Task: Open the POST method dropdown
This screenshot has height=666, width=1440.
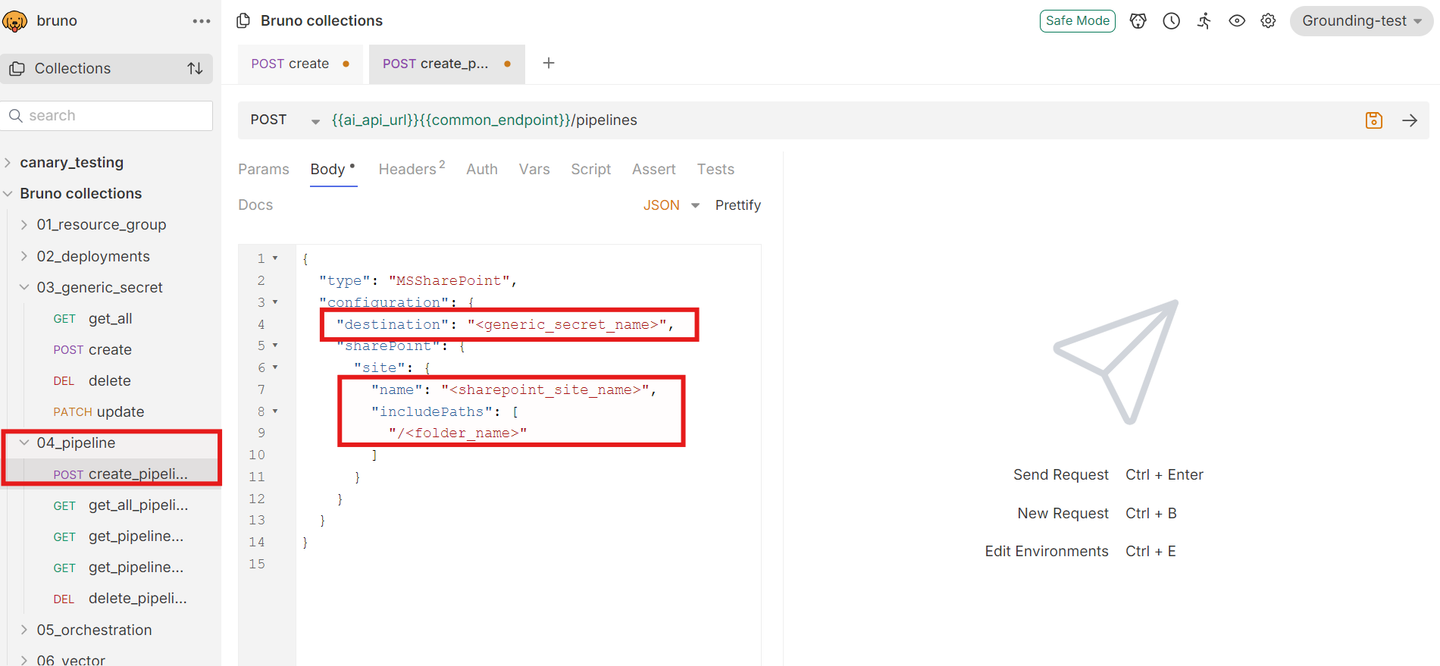Action: click(x=284, y=120)
